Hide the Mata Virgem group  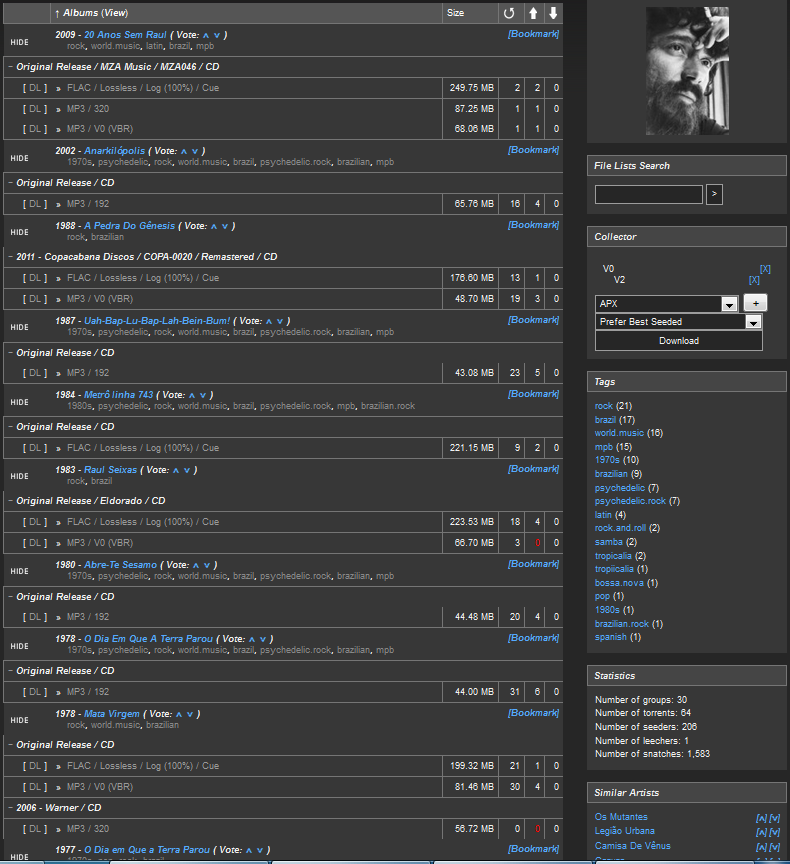pyautogui.click(x=19, y=720)
